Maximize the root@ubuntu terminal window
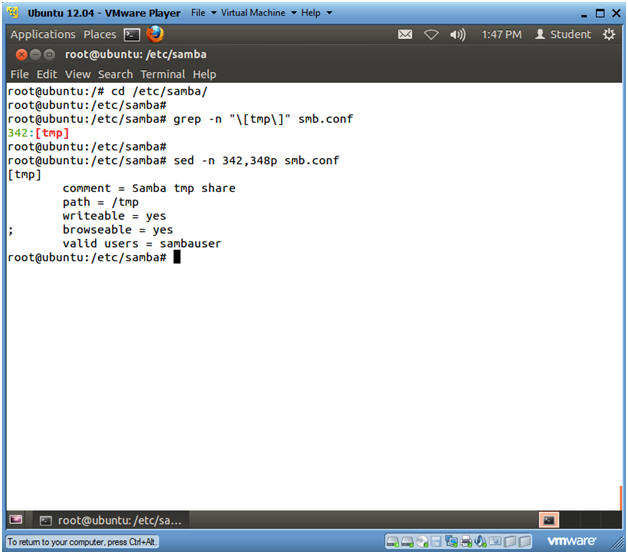 pyautogui.click(x=49, y=54)
